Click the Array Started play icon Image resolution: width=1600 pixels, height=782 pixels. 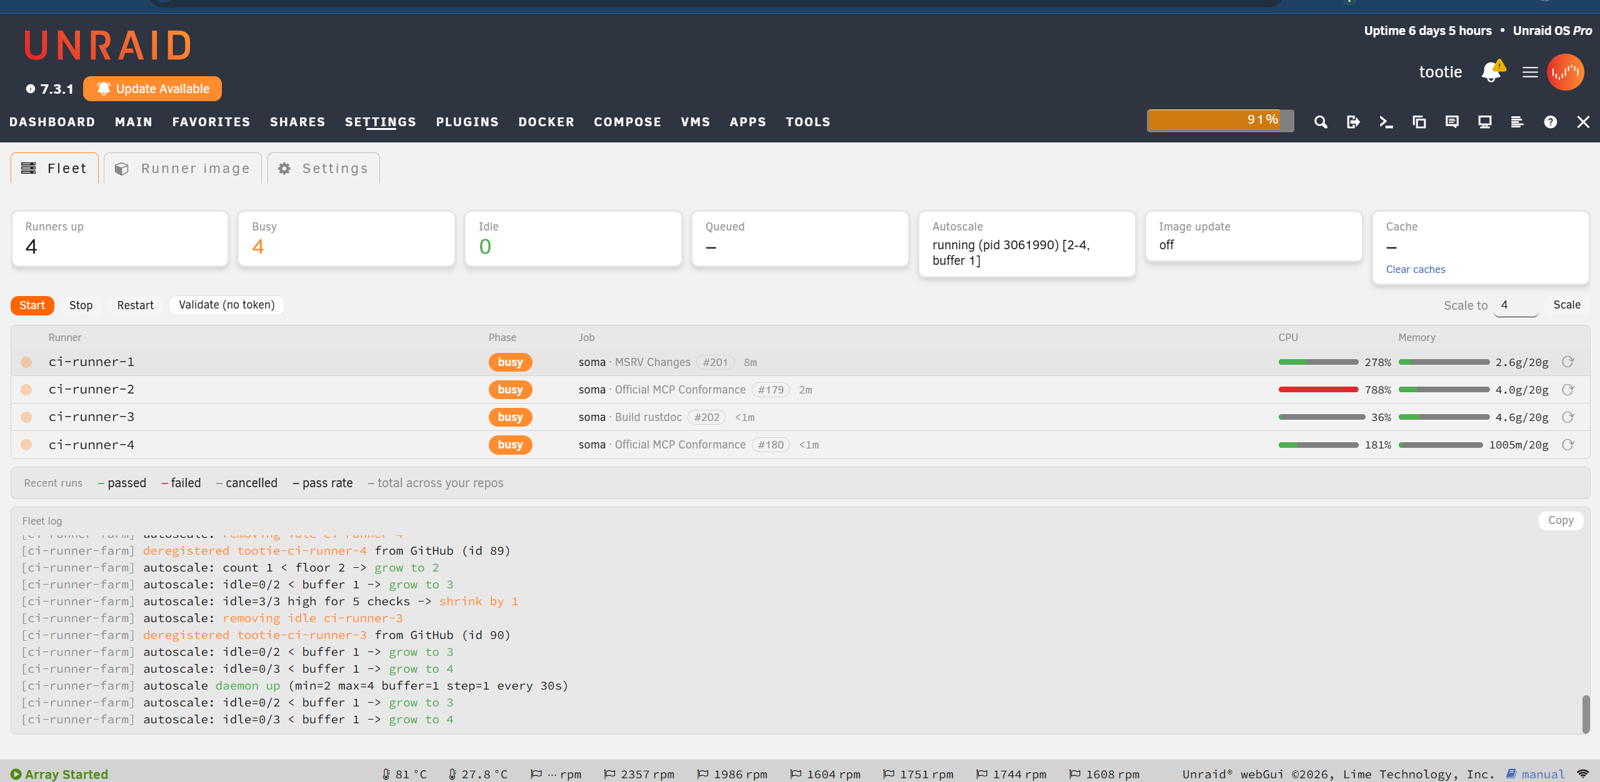pyautogui.click(x=16, y=774)
